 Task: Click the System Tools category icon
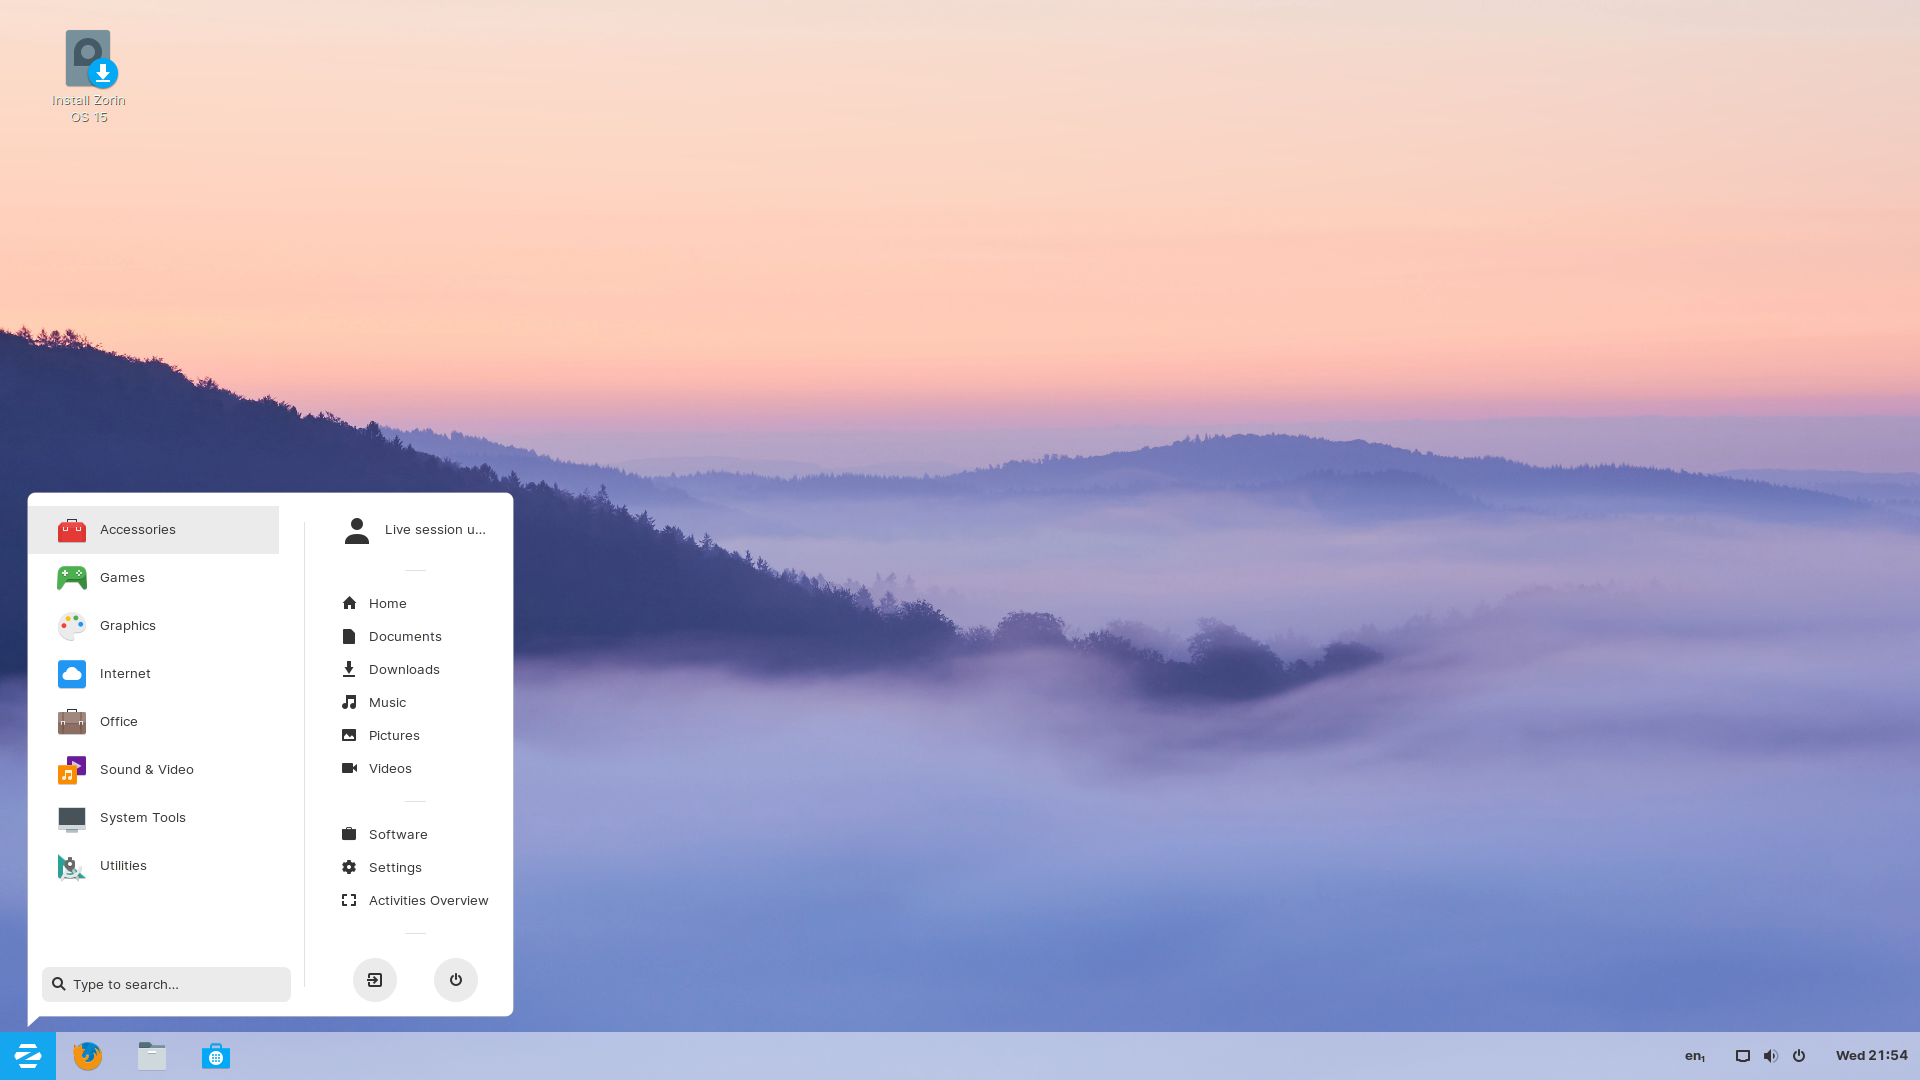pos(71,818)
